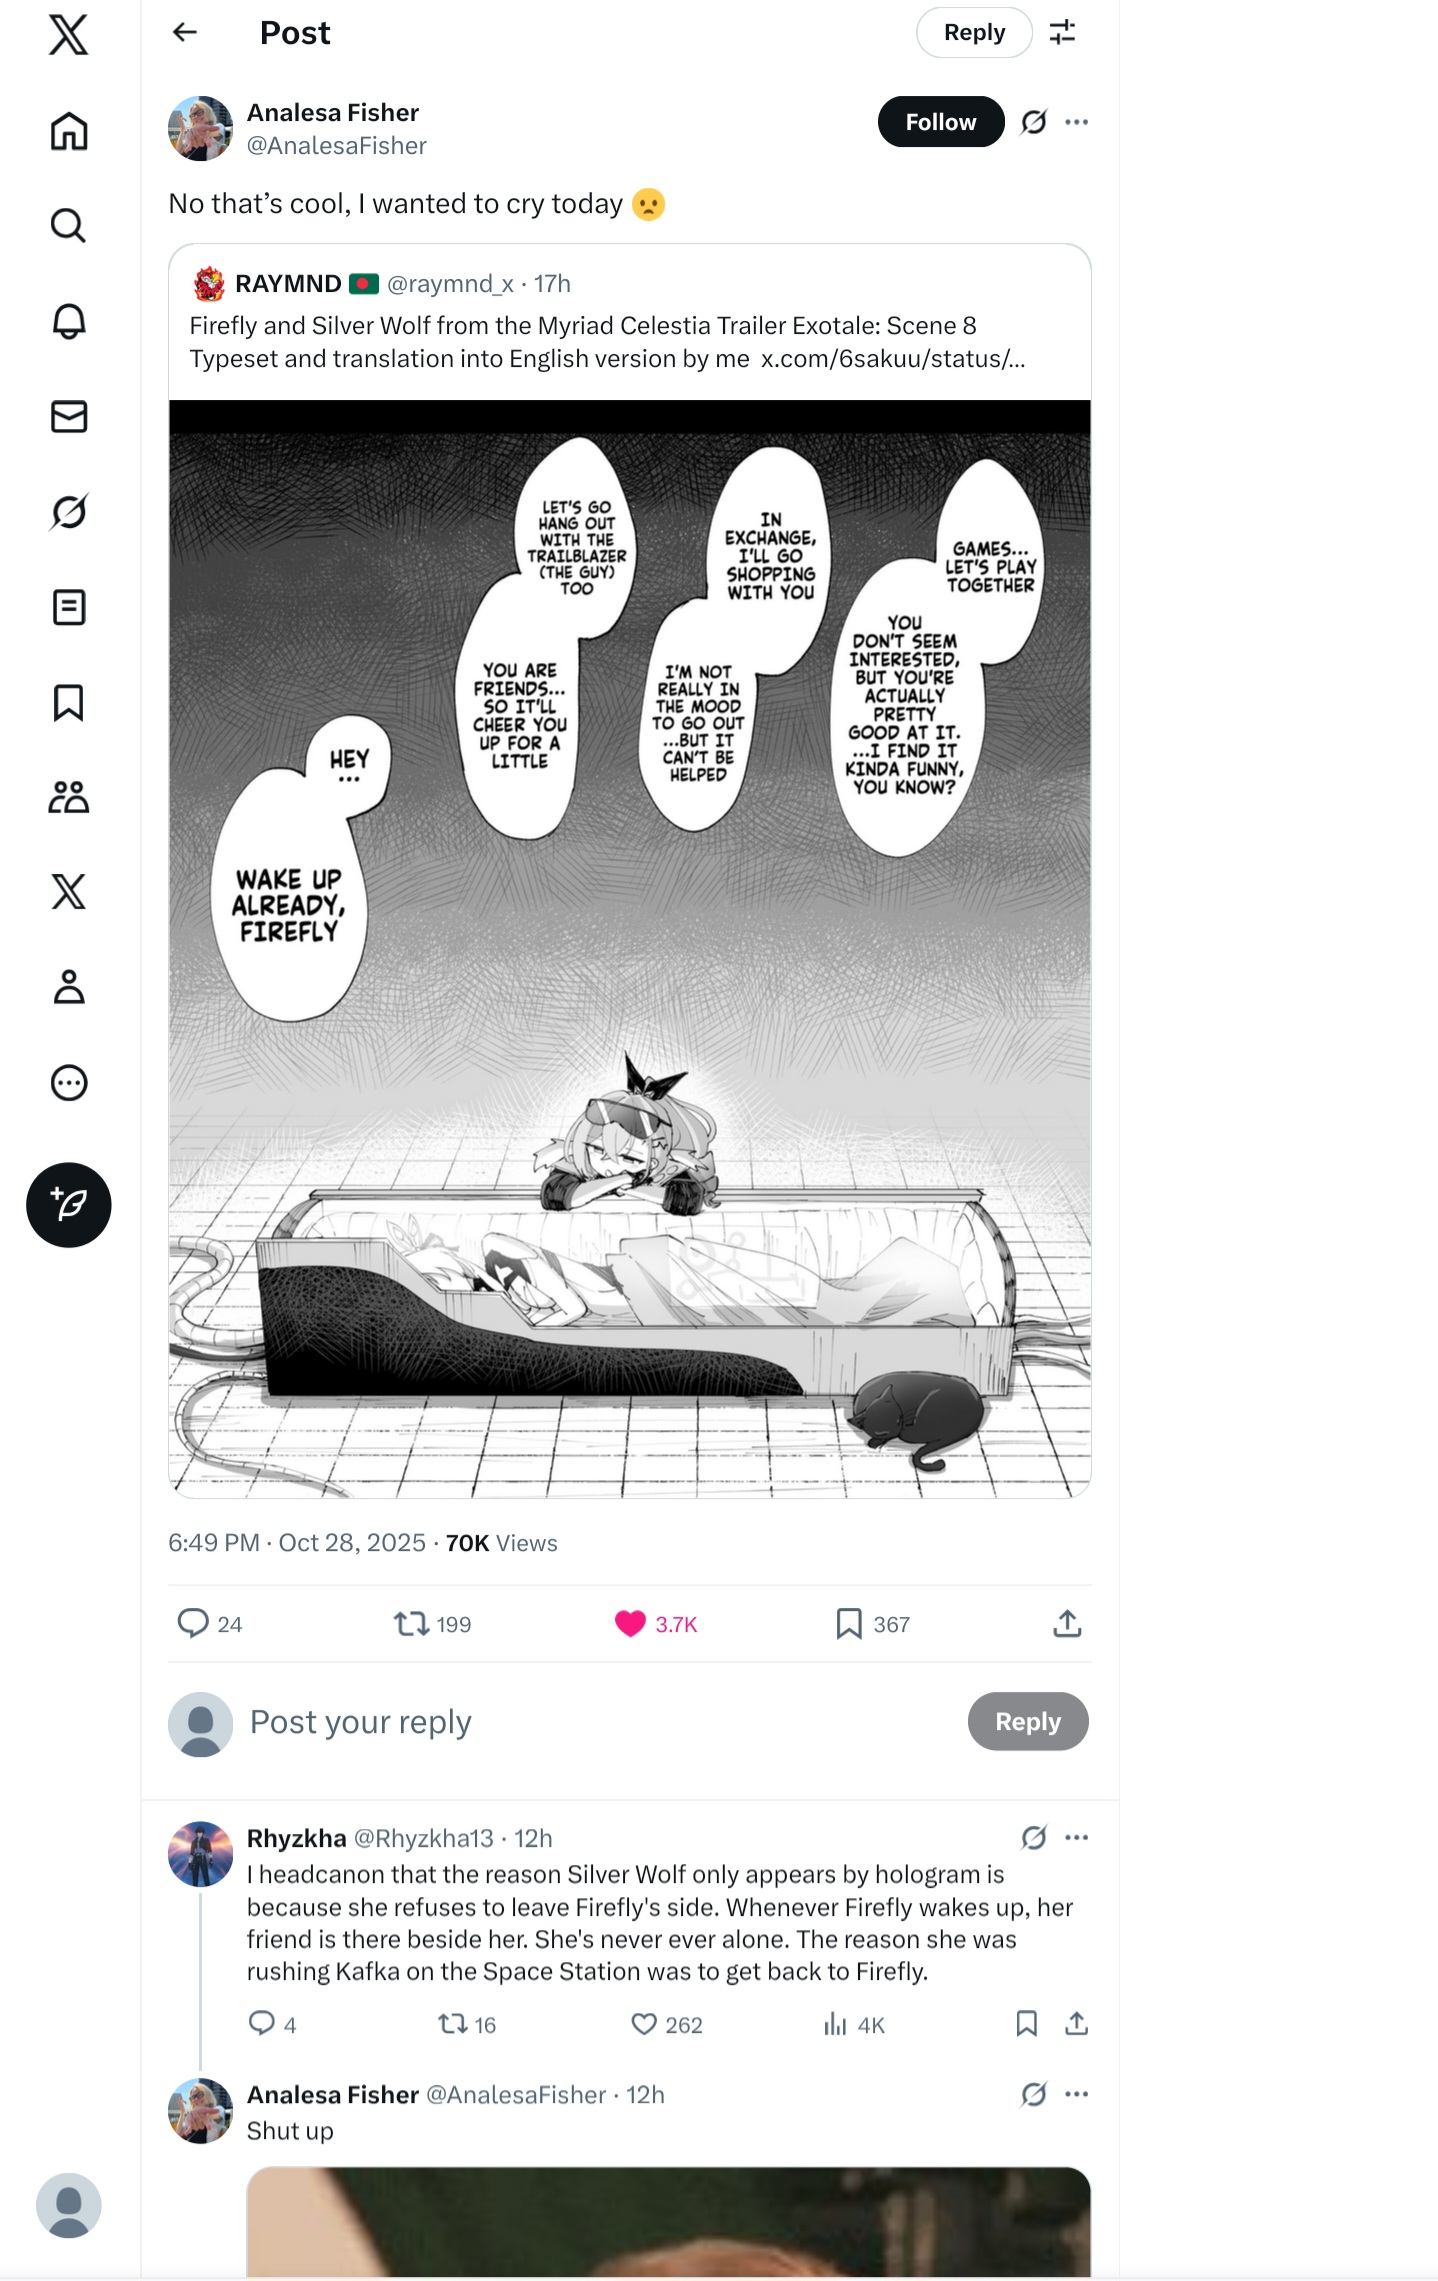The width and height of the screenshot is (1438, 2281).
Task: Open Notifications bell in sidebar
Action: pyautogui.click(x=69, y=321)
